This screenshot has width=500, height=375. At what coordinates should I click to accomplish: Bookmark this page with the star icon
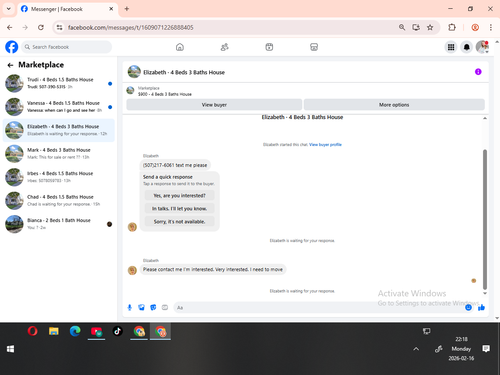(430, 27)
